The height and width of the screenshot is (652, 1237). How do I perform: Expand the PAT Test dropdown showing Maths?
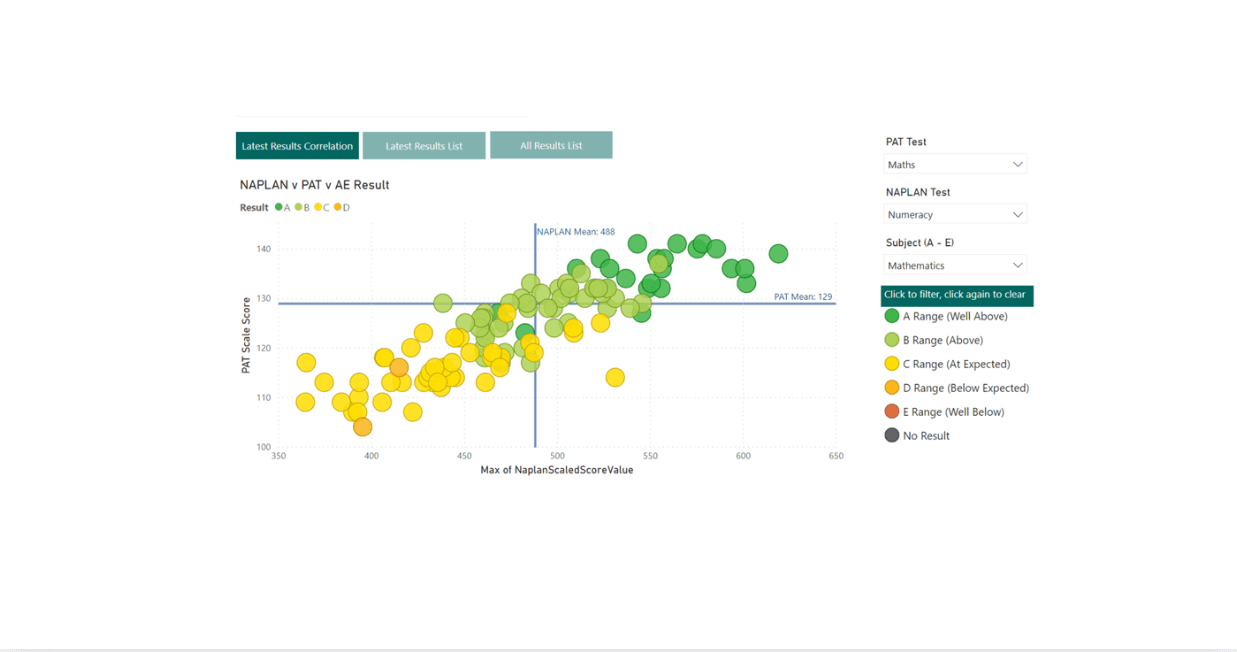pyautogui.click(x=955, y=165)
